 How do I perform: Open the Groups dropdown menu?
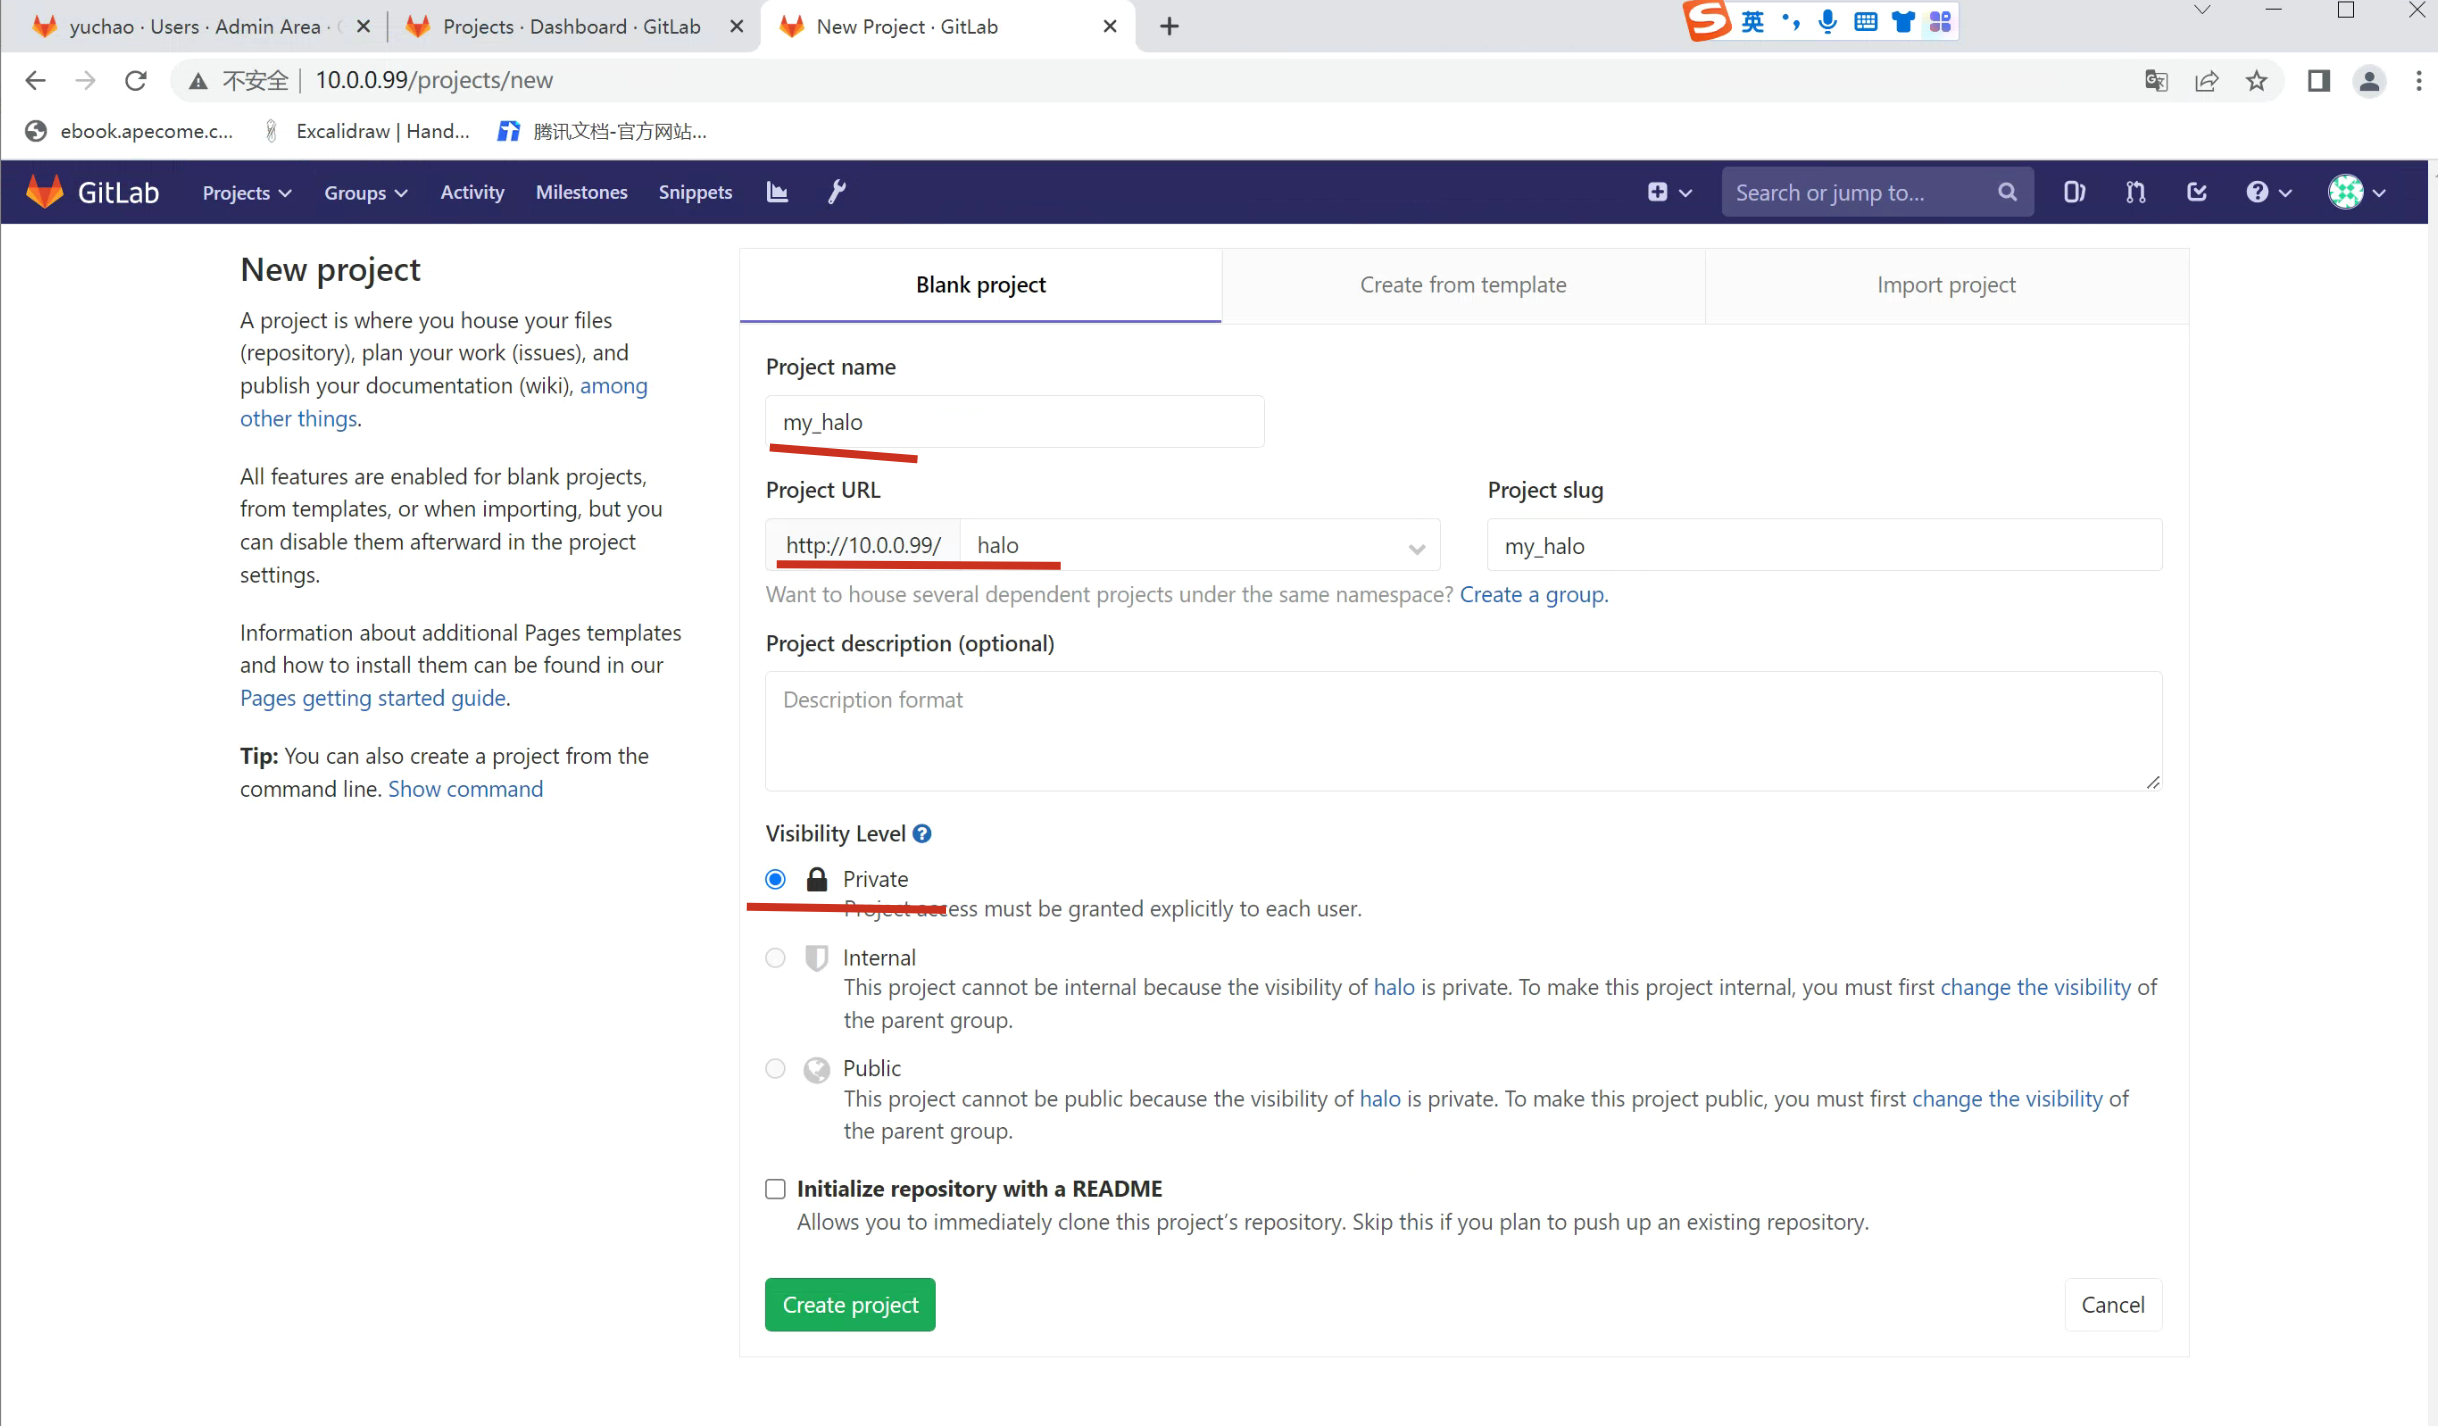pos(365,192)
